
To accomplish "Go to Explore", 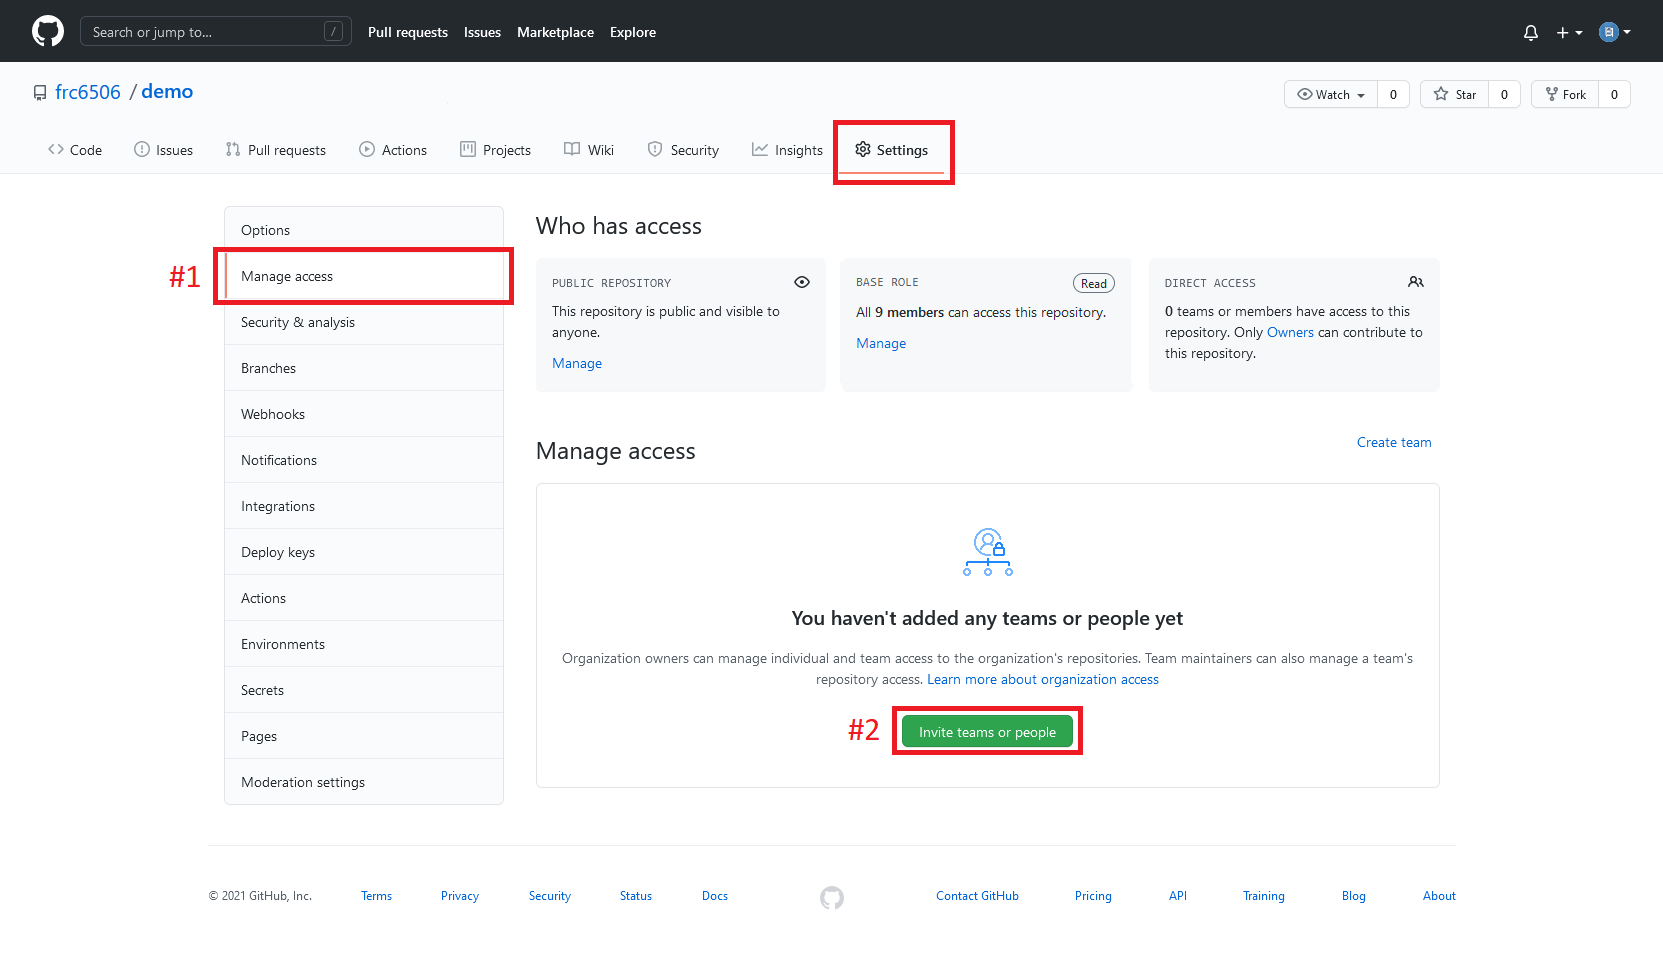I will 633,32.
